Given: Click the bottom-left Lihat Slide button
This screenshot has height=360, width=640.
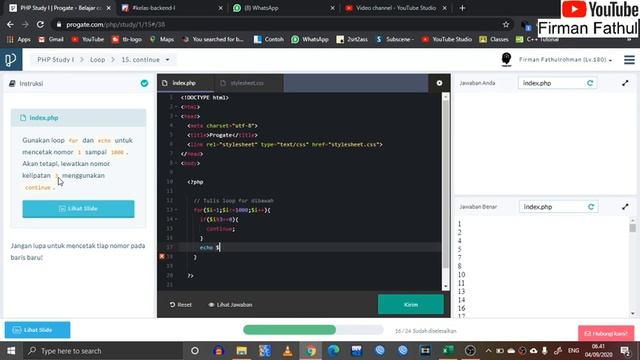Looking at the screenshot, I should tap(38, 330).
